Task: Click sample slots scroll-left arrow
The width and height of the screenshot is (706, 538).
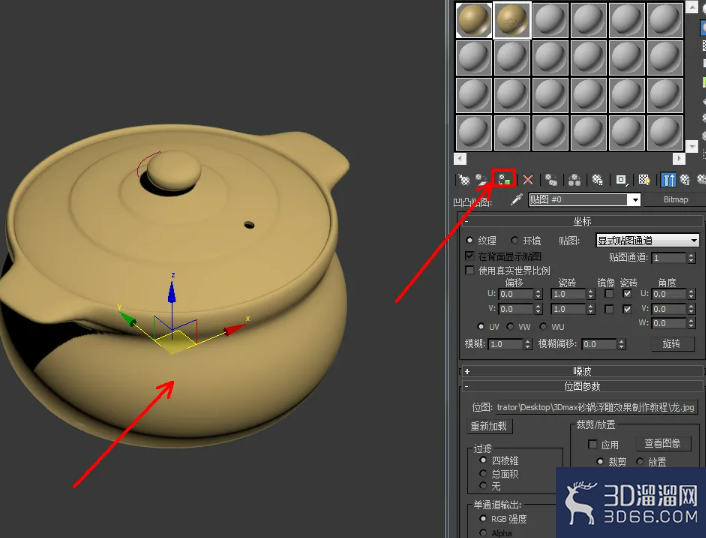Action: pyautogui.click(x=460, y=159)
